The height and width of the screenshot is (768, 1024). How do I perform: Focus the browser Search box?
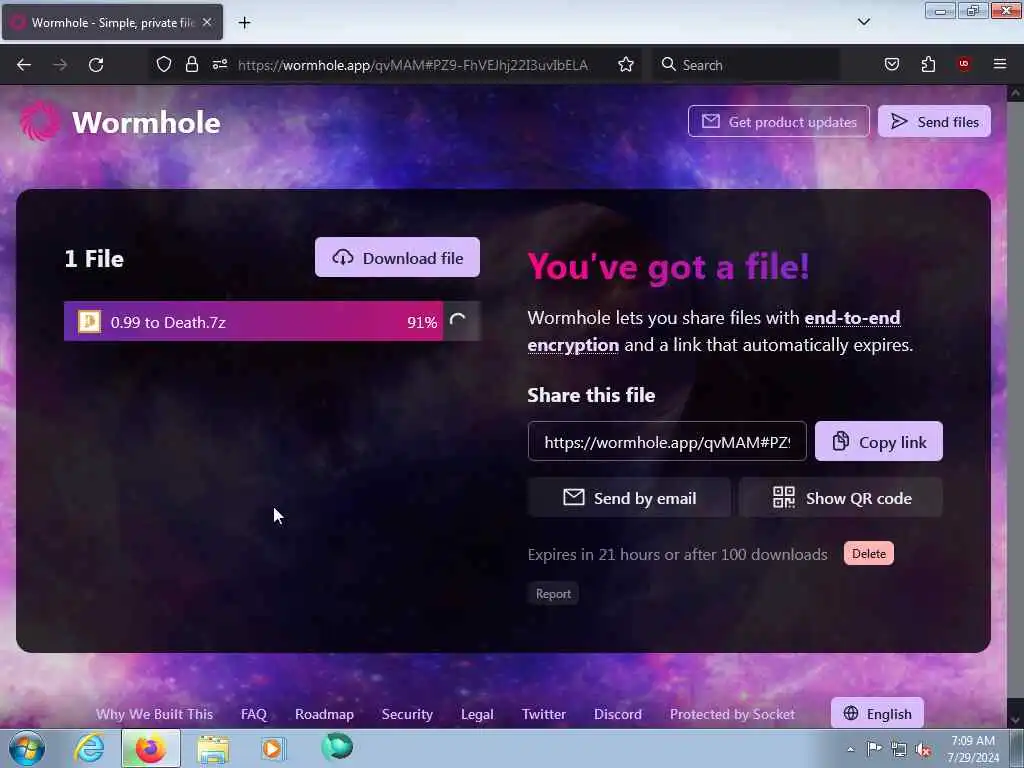pyautogui.click(x=746, y=65)
